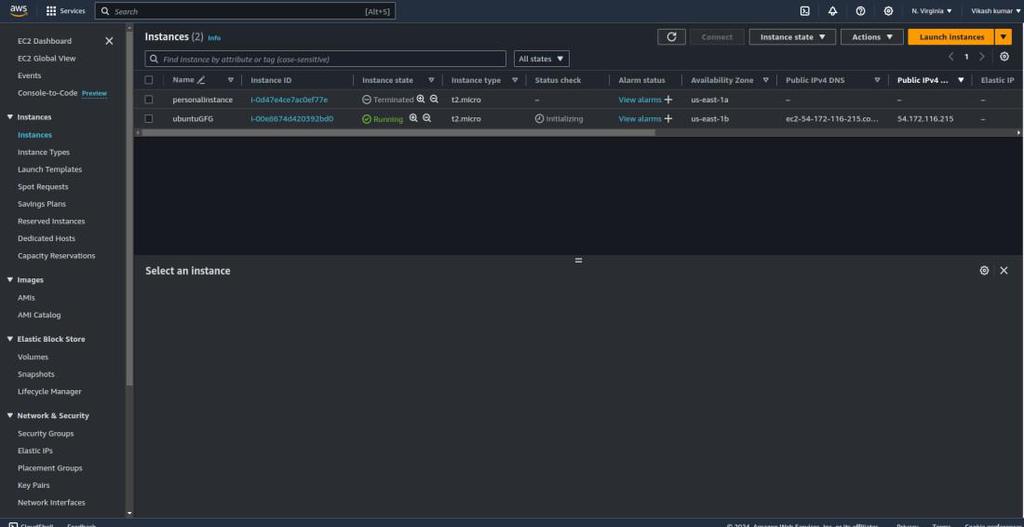Close the Select an instance panel

[x=1004, y=270]
